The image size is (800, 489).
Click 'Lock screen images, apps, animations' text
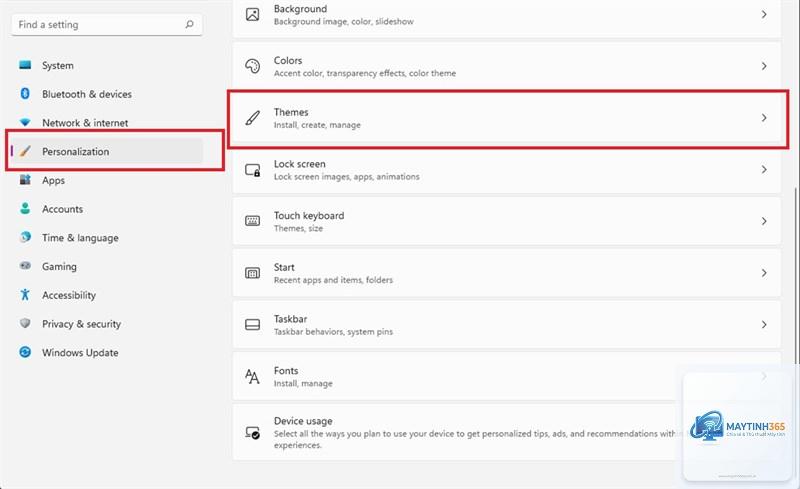click(346, 177)
